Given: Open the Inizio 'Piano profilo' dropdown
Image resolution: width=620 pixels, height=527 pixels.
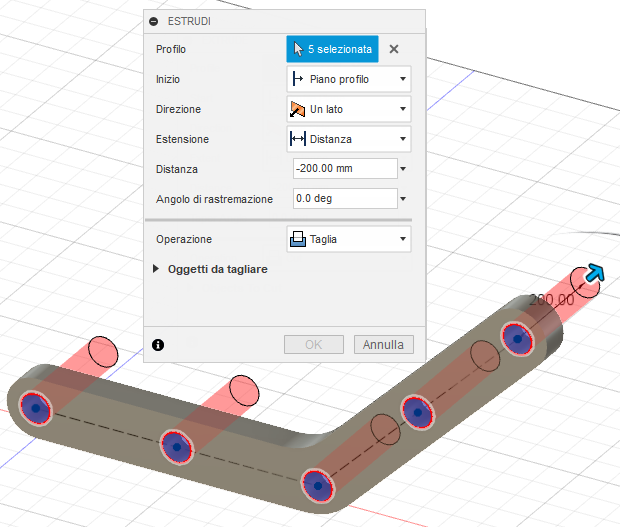Looking at the screenshot, I should click(x=349, y=79).
